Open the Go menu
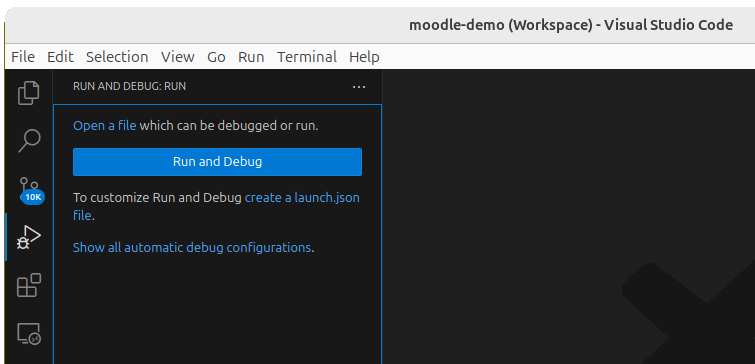Image resolution: width=755 pixels, height=364 pixels. coord(216,57)
